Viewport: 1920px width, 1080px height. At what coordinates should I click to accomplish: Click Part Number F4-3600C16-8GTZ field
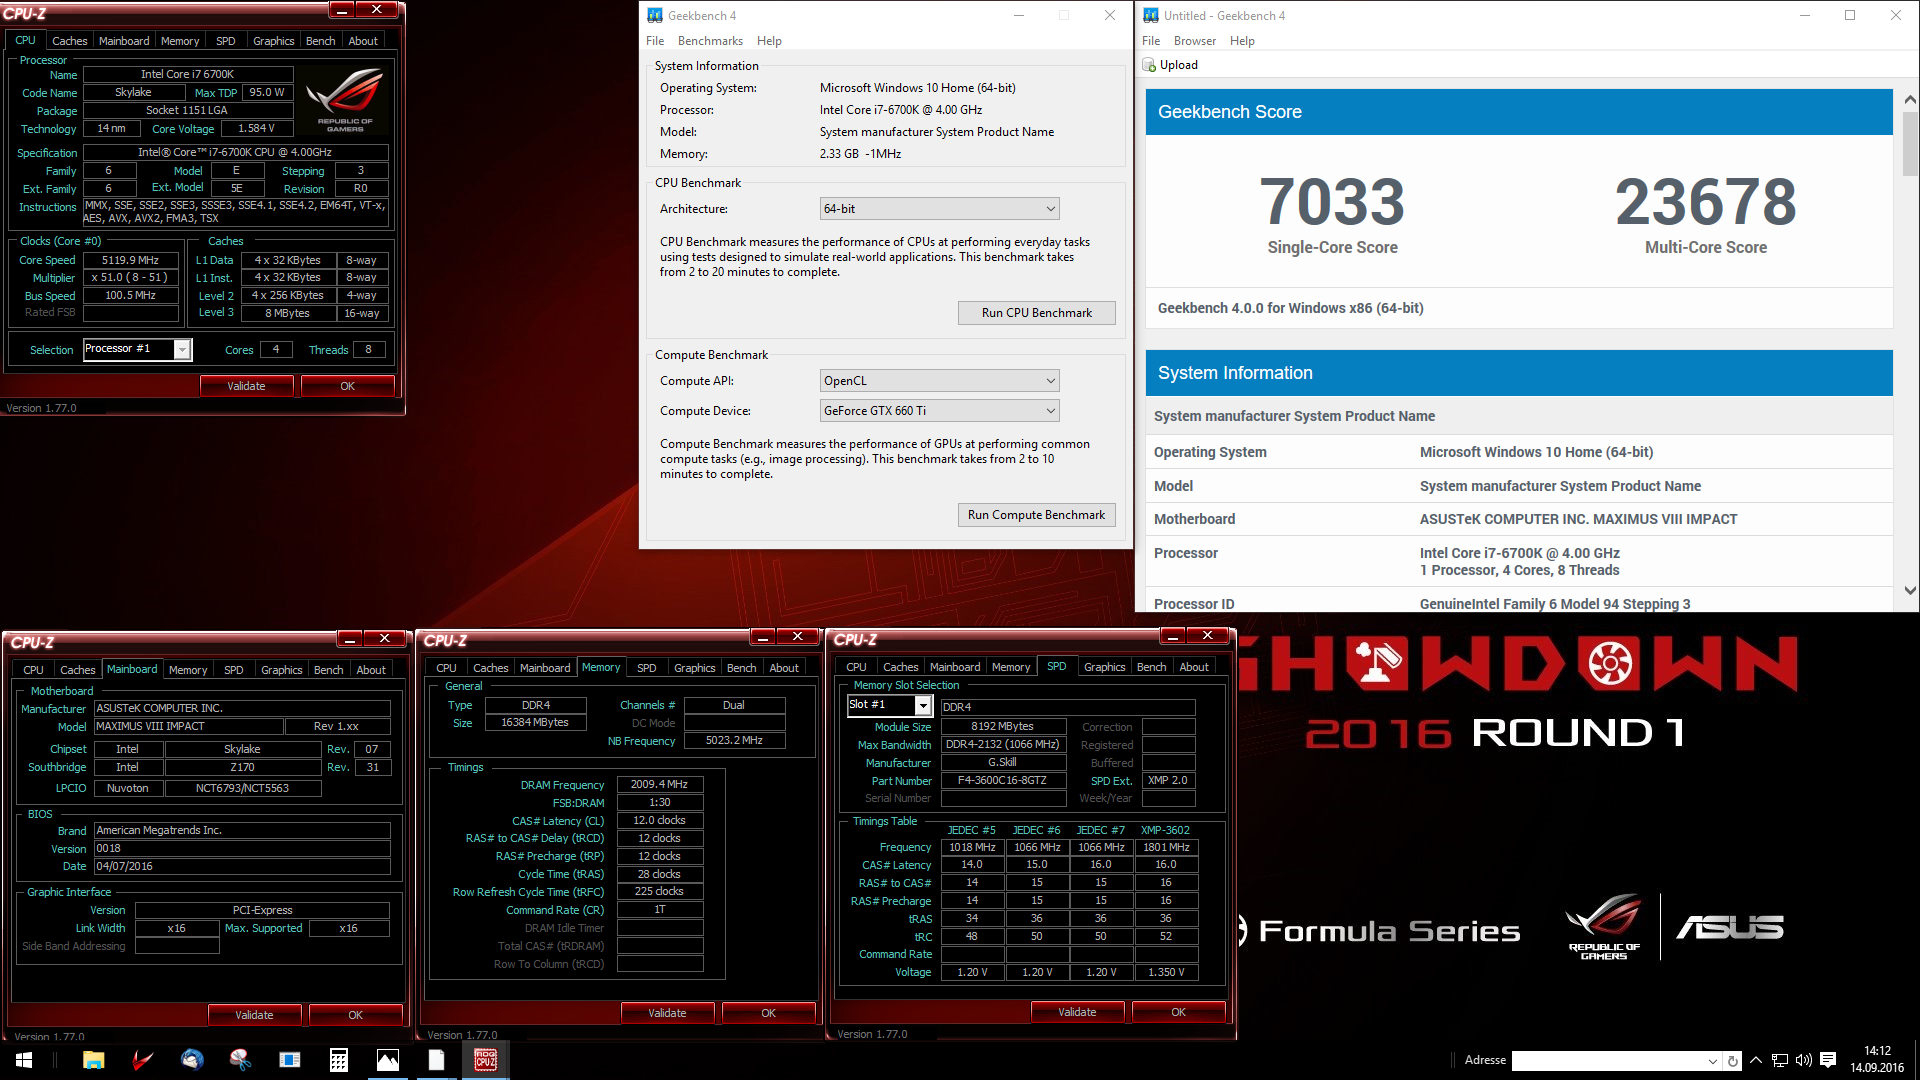coord(1003,781)
